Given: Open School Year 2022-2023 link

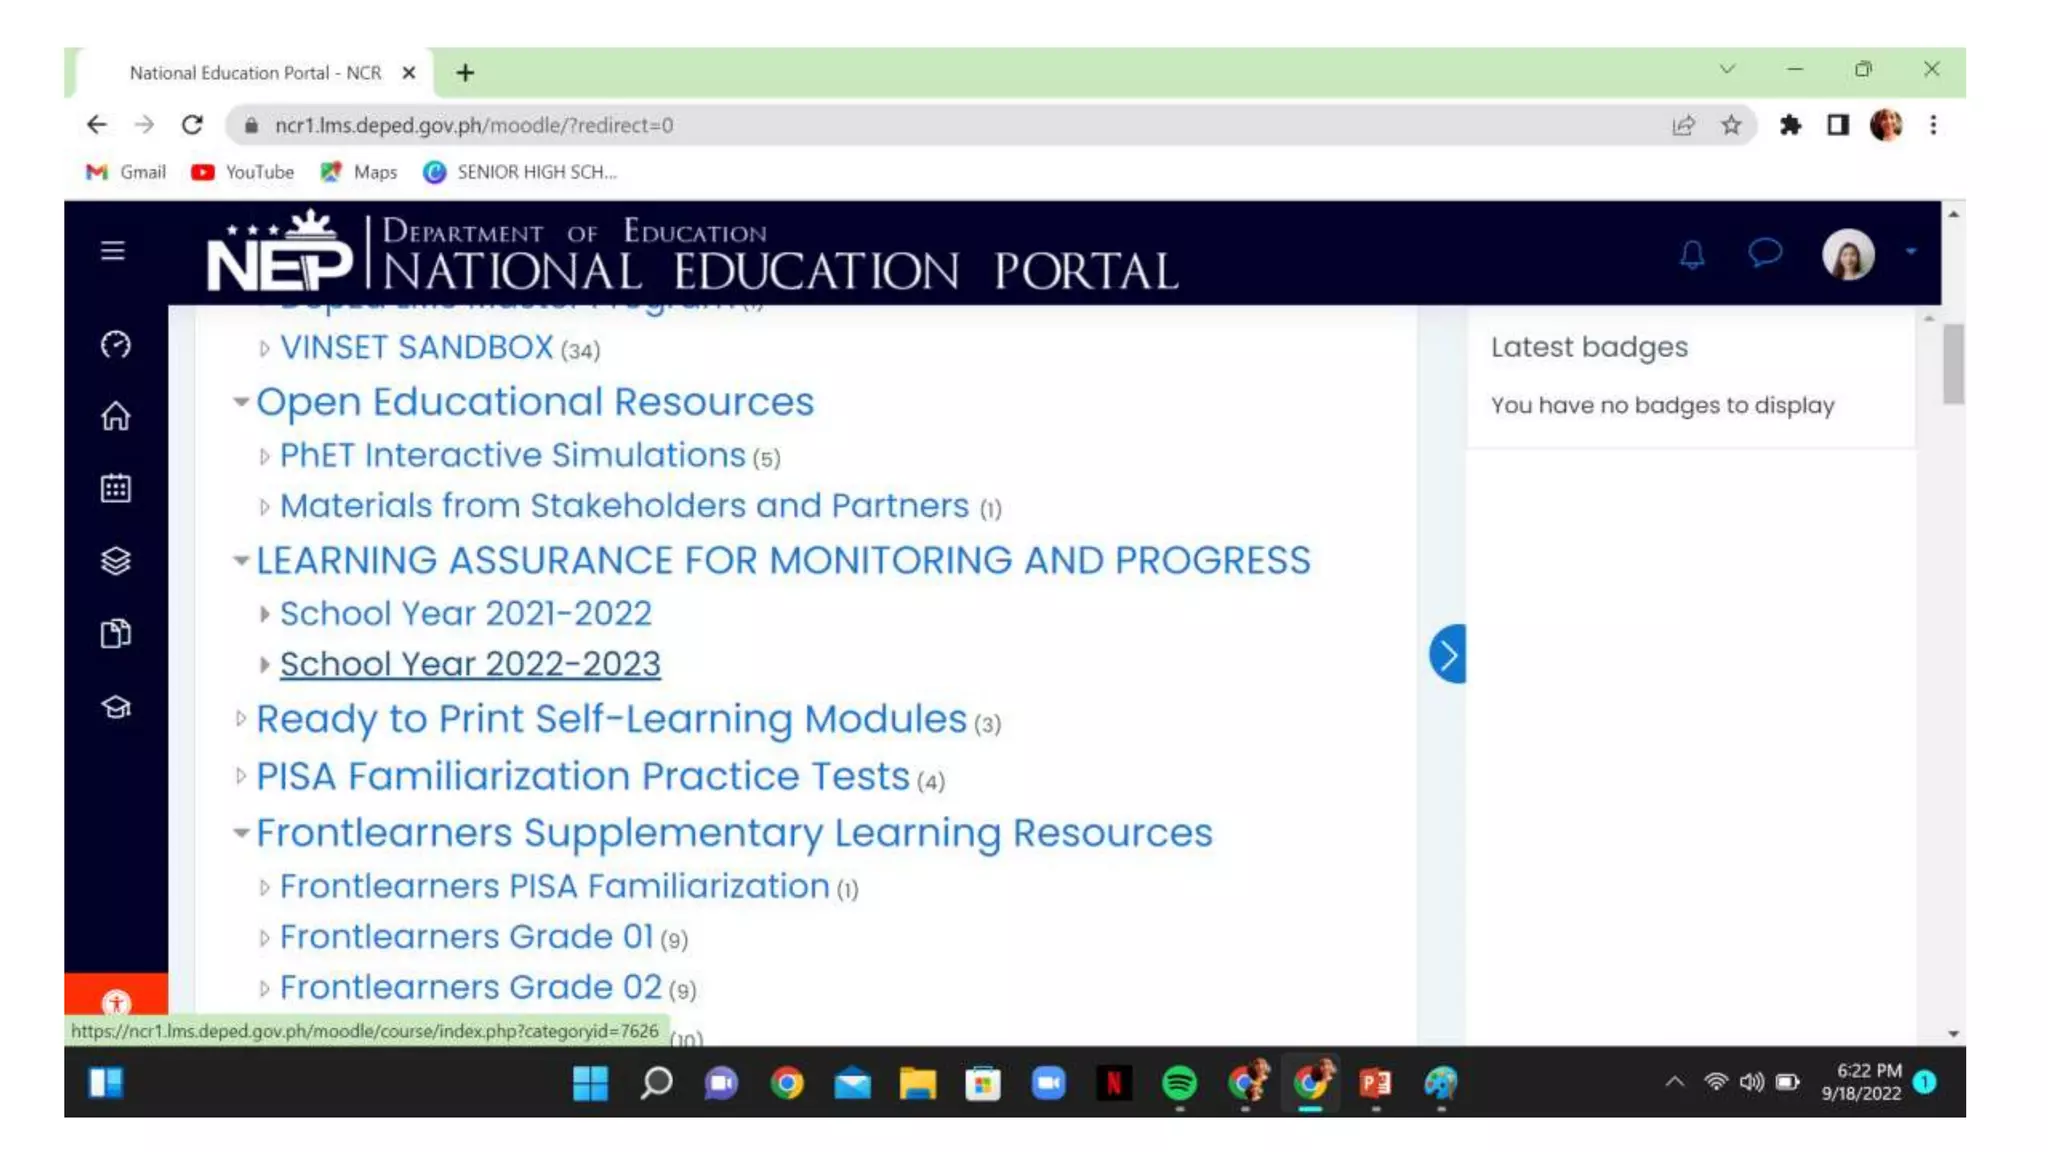Looking at the screenshot, I should (x=470, y=664).
